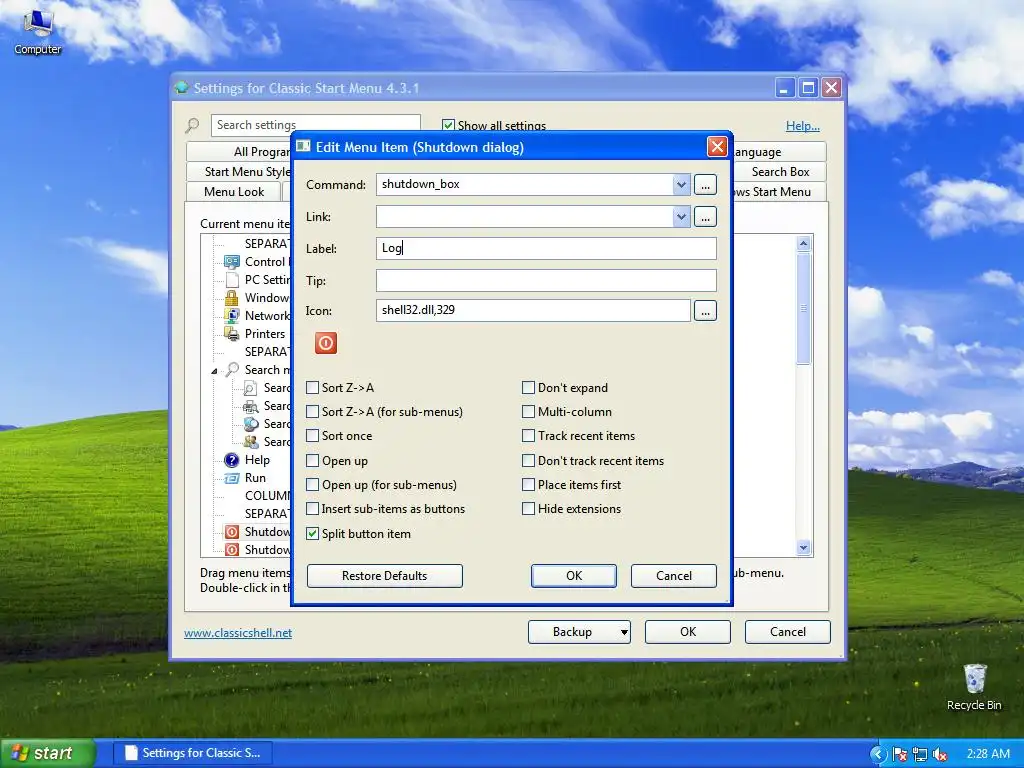Open the Recycle Bin desktop icon

click(x=974, y=686)
